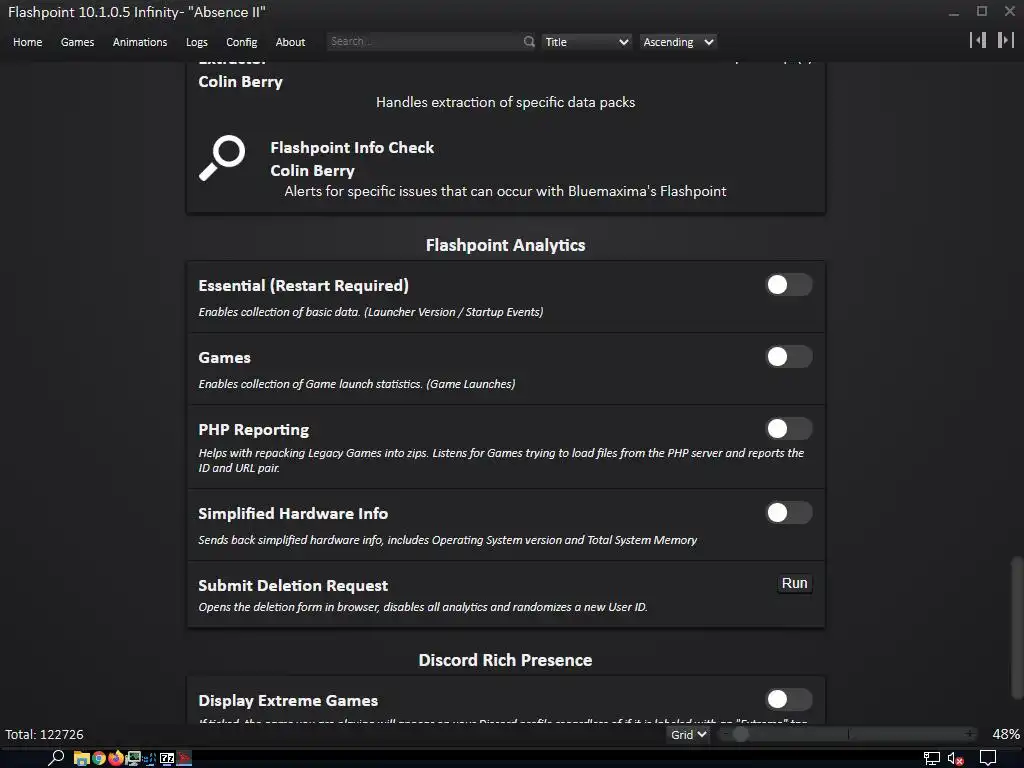Click the Flashpoint taskbar icon
This screenshot has width=1024, height=768.
pos(184,758)
